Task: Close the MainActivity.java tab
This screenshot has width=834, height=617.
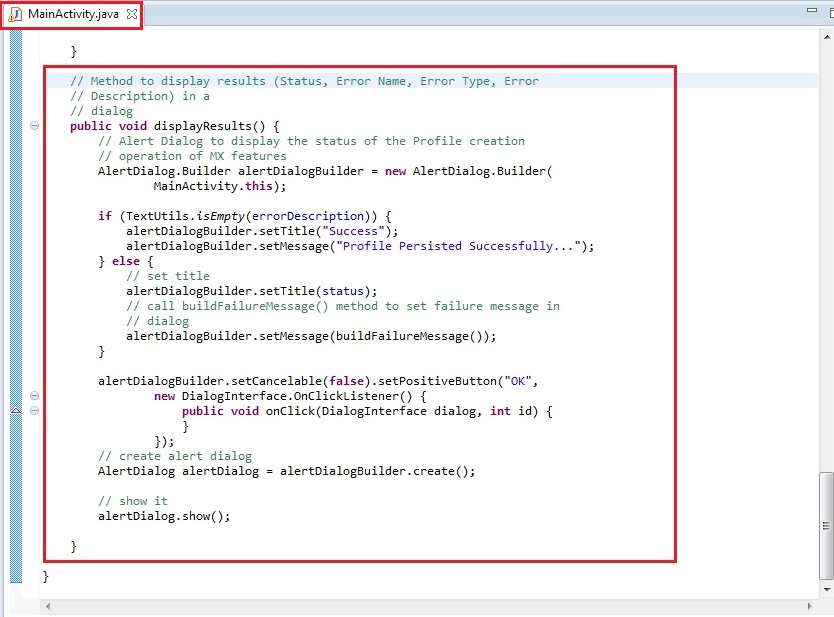Action: pos(132,14)
